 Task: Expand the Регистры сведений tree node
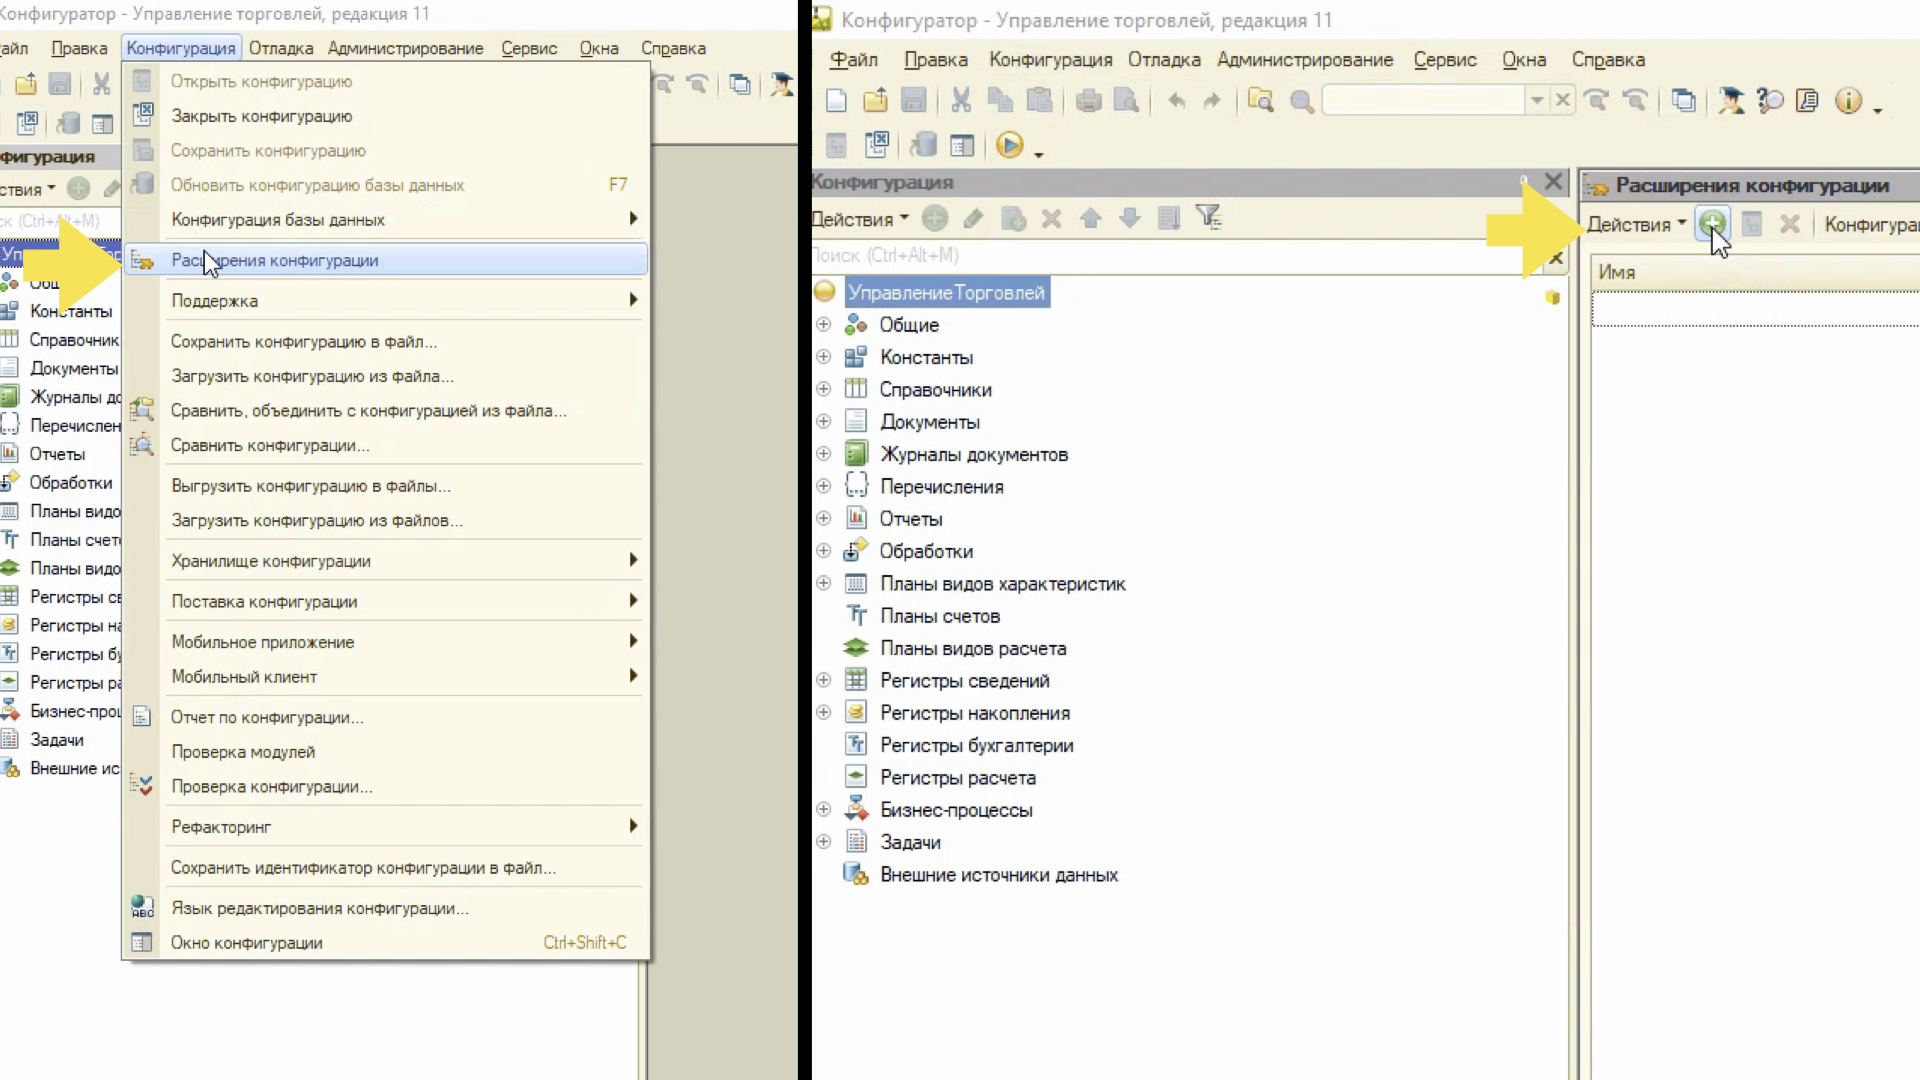click(x=823, y=680)
